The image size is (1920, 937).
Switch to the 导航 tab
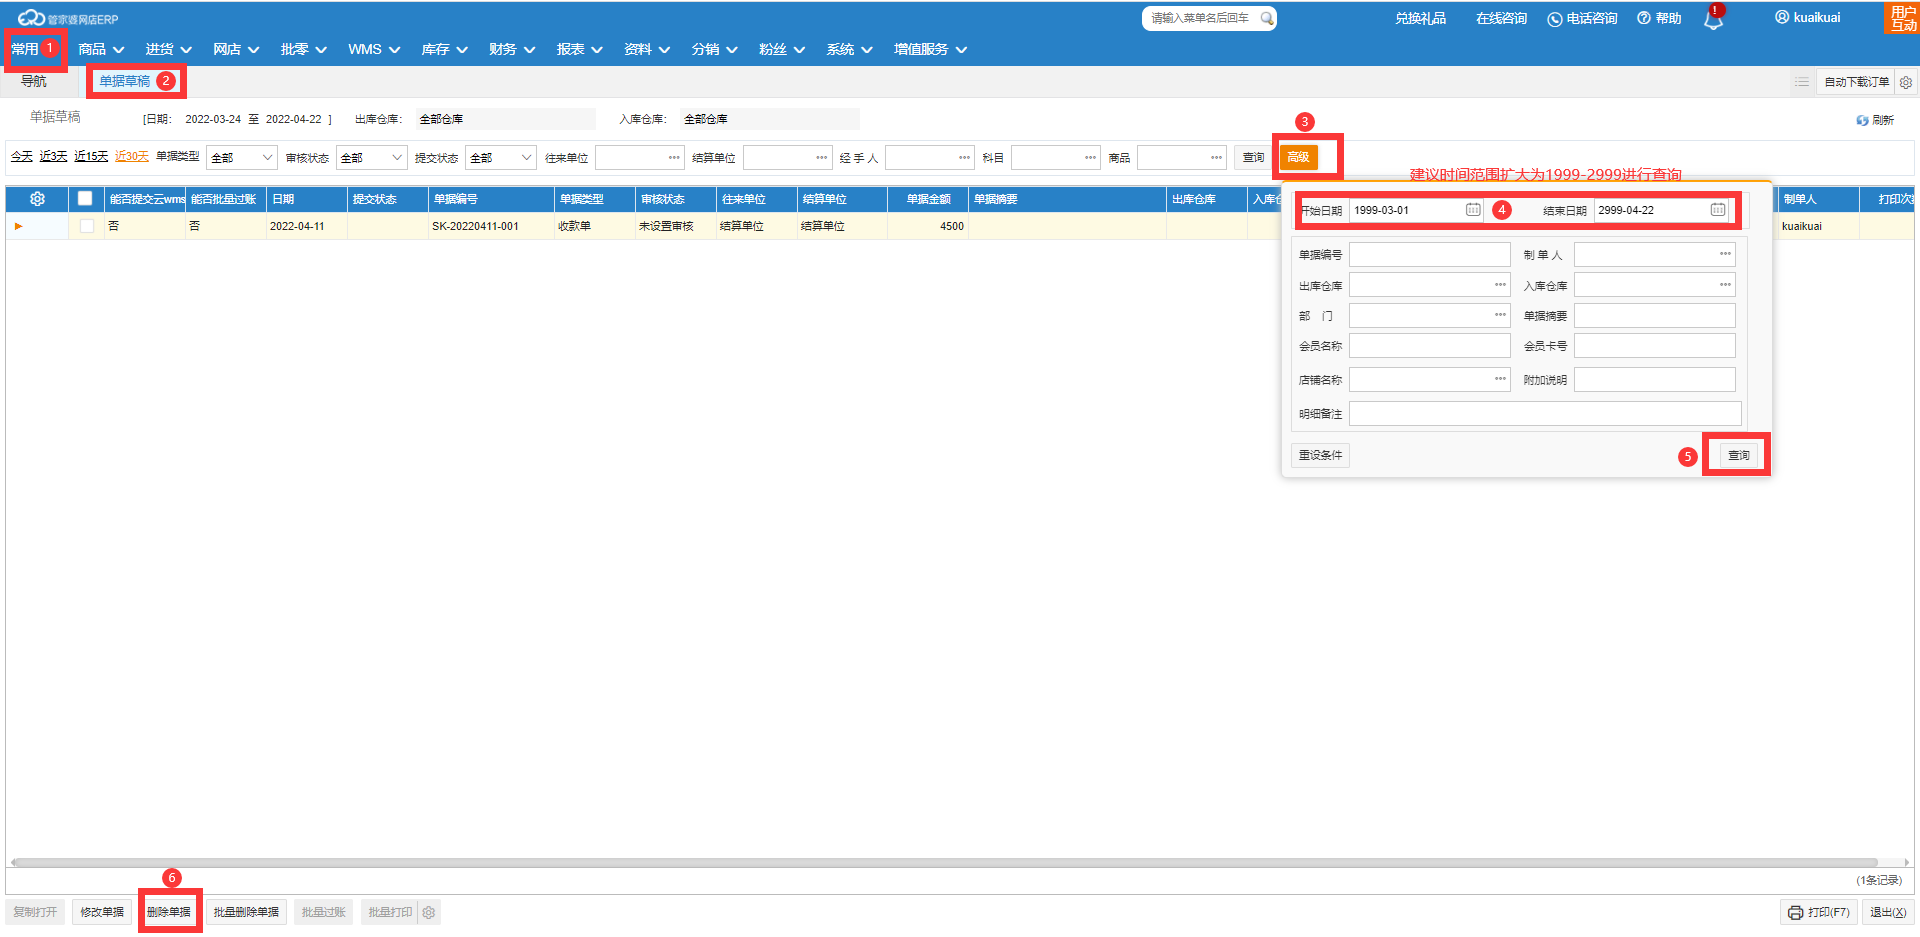(34, 82)
